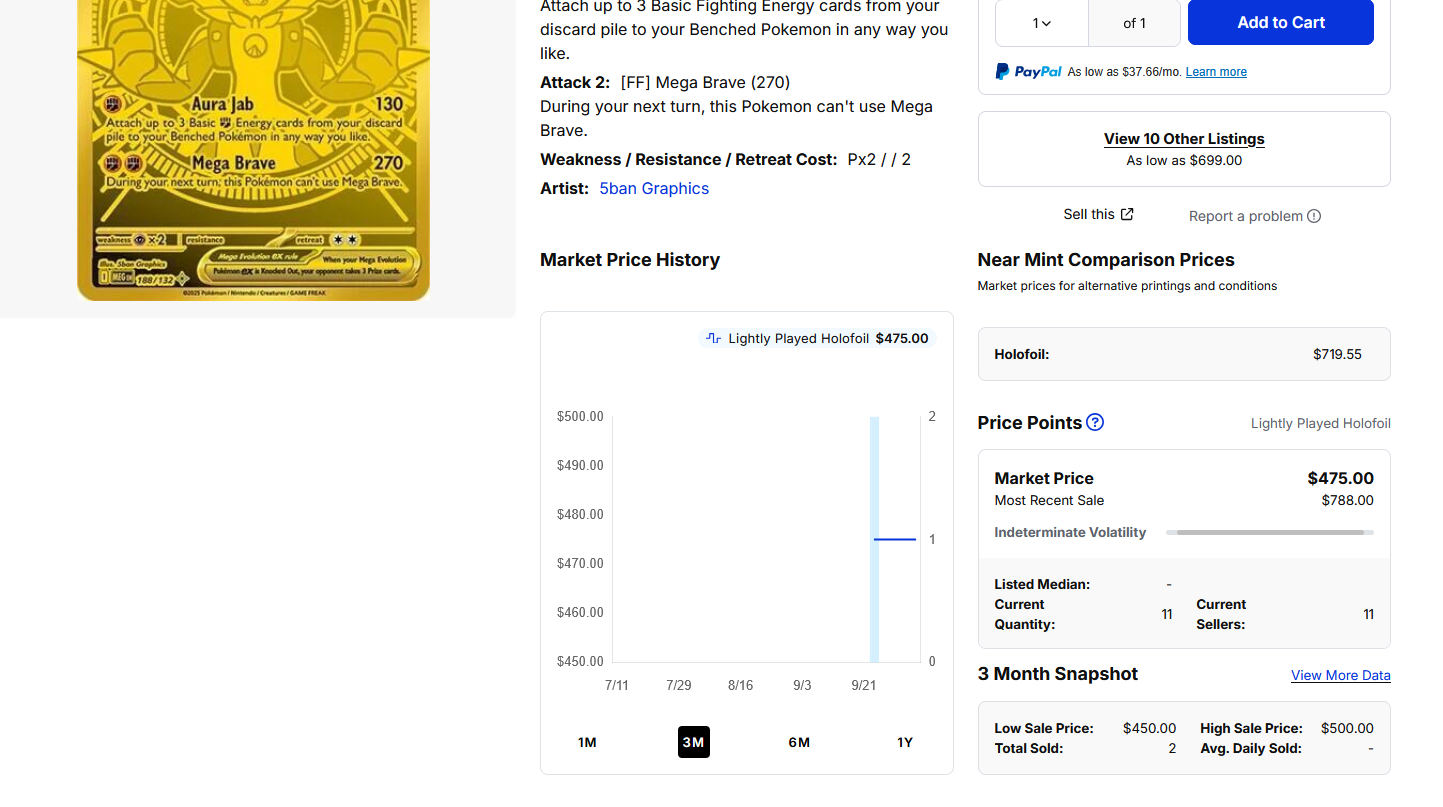Image resolution: width=1443 pixels, height=807 pixels.
Task: Click the Current Quantity value 11
Action: [1167, 614]
